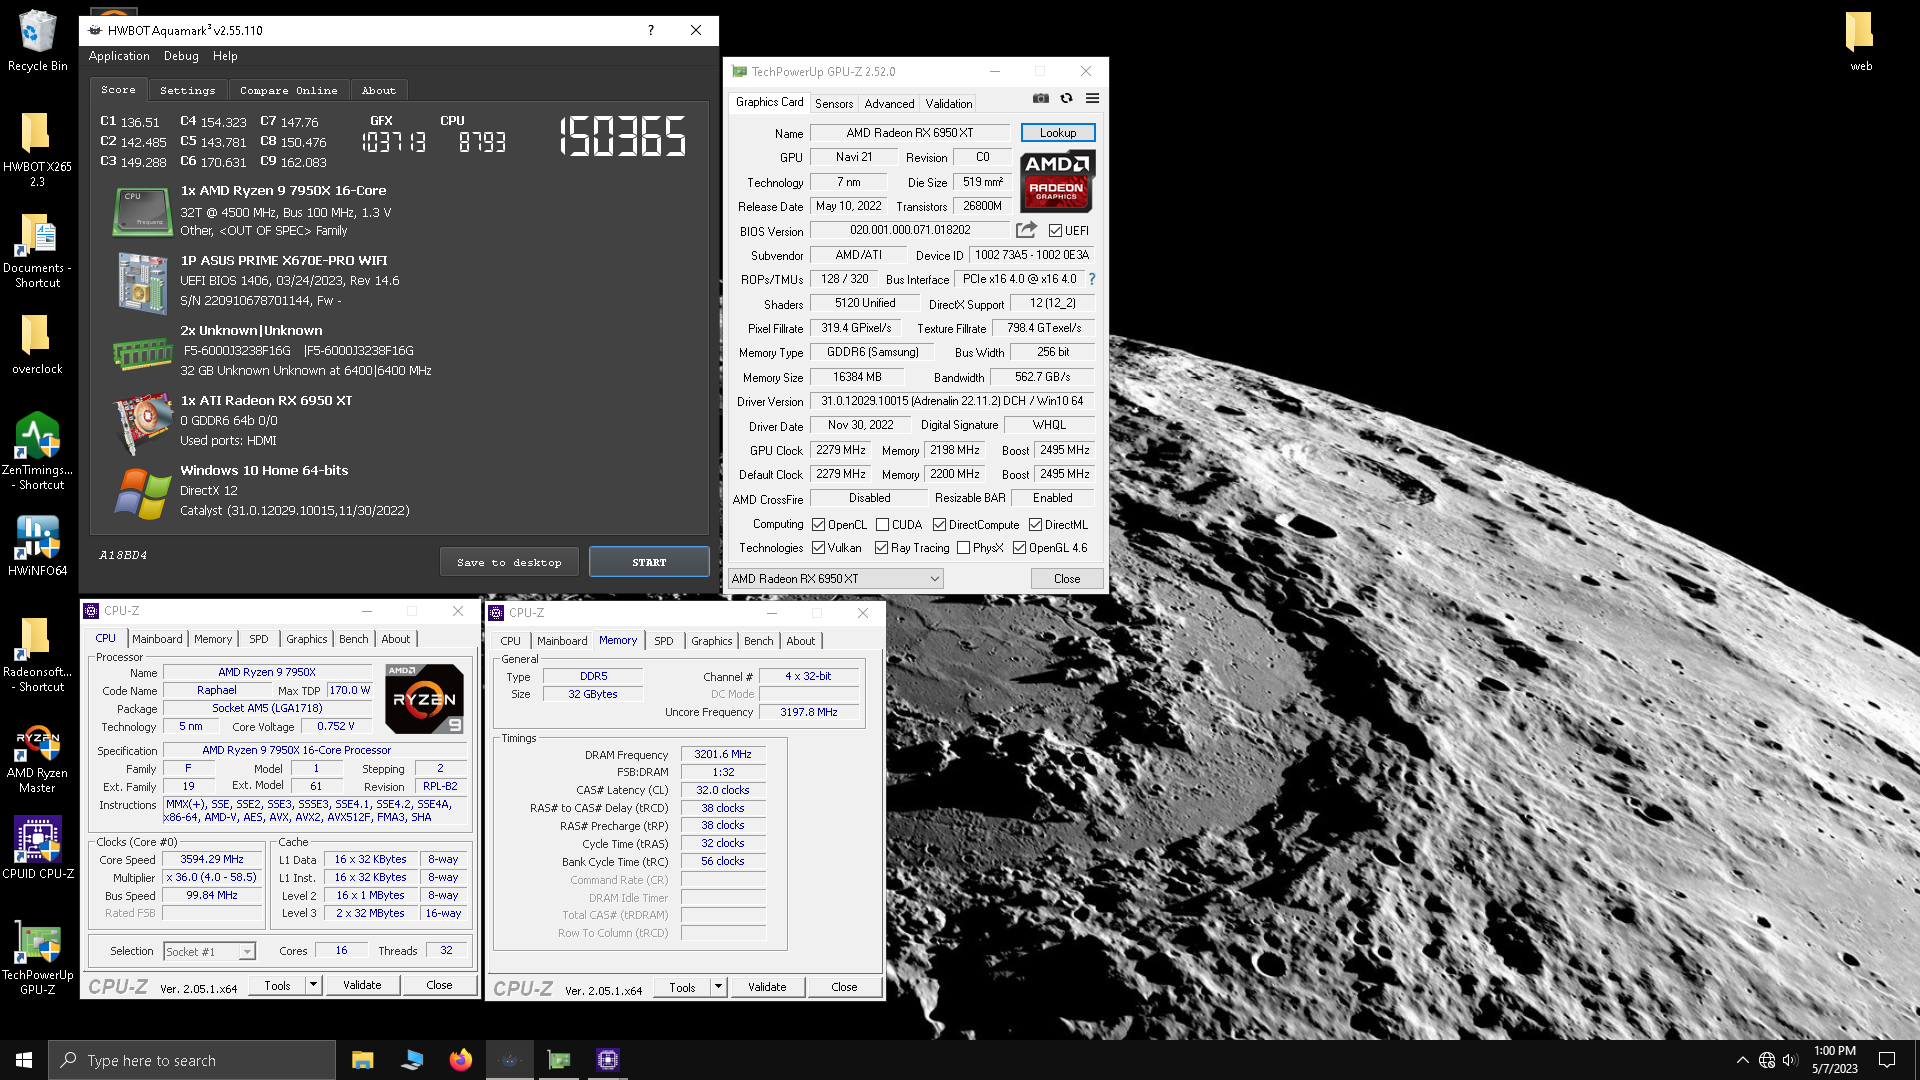Open the web folder on desktop
This screenshot has height=1080, width=1920.
pyautogui.click(x=1860, y=41)
